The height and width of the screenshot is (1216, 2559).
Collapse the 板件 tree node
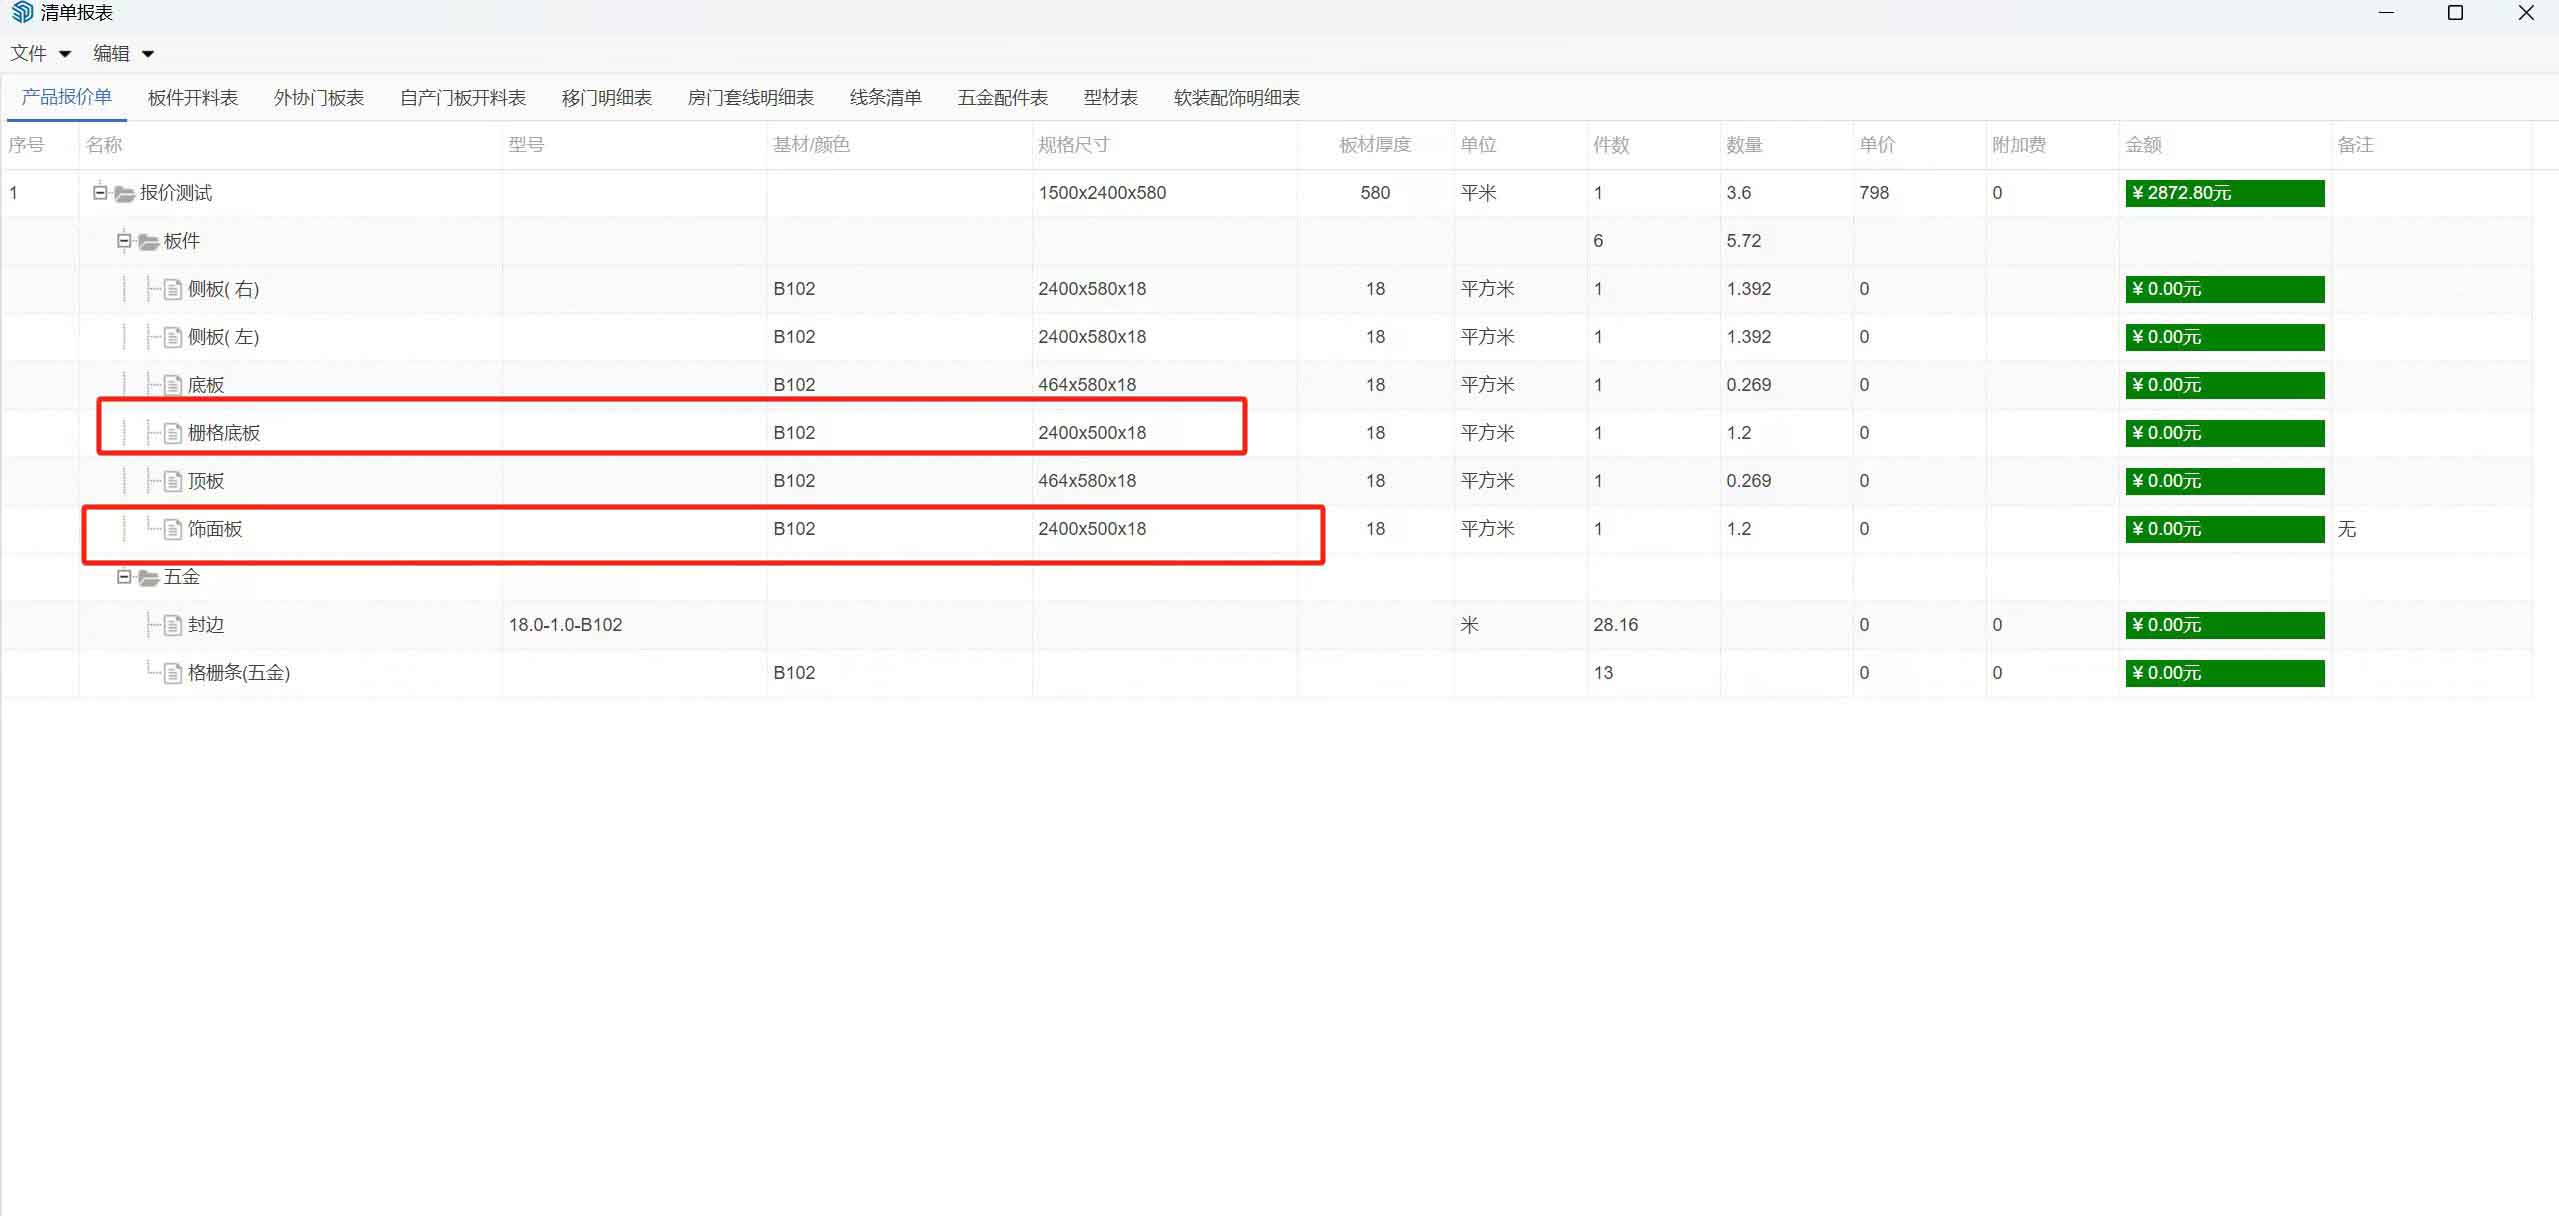124,241
